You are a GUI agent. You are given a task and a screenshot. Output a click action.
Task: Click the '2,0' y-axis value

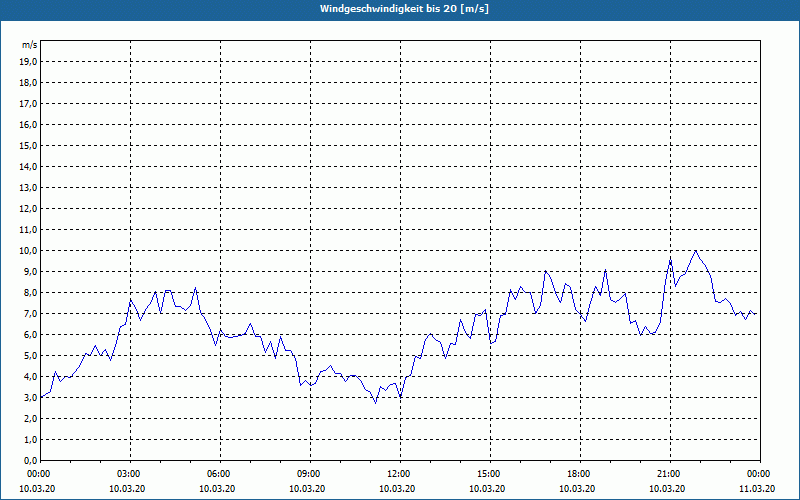(30, 418)
